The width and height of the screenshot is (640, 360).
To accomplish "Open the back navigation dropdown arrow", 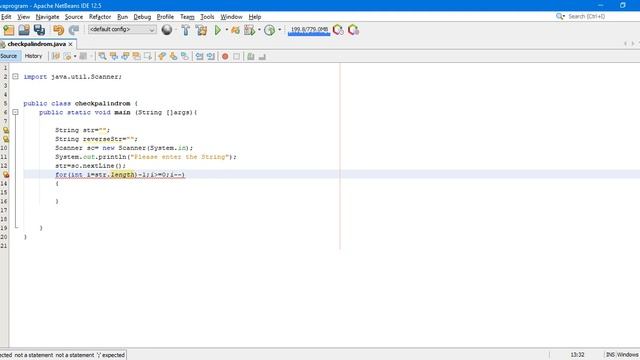I will click(x=75, y=56).
